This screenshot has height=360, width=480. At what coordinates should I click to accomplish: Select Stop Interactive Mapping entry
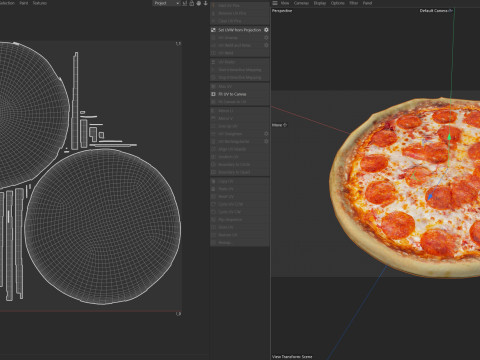[x=239, y=77]
